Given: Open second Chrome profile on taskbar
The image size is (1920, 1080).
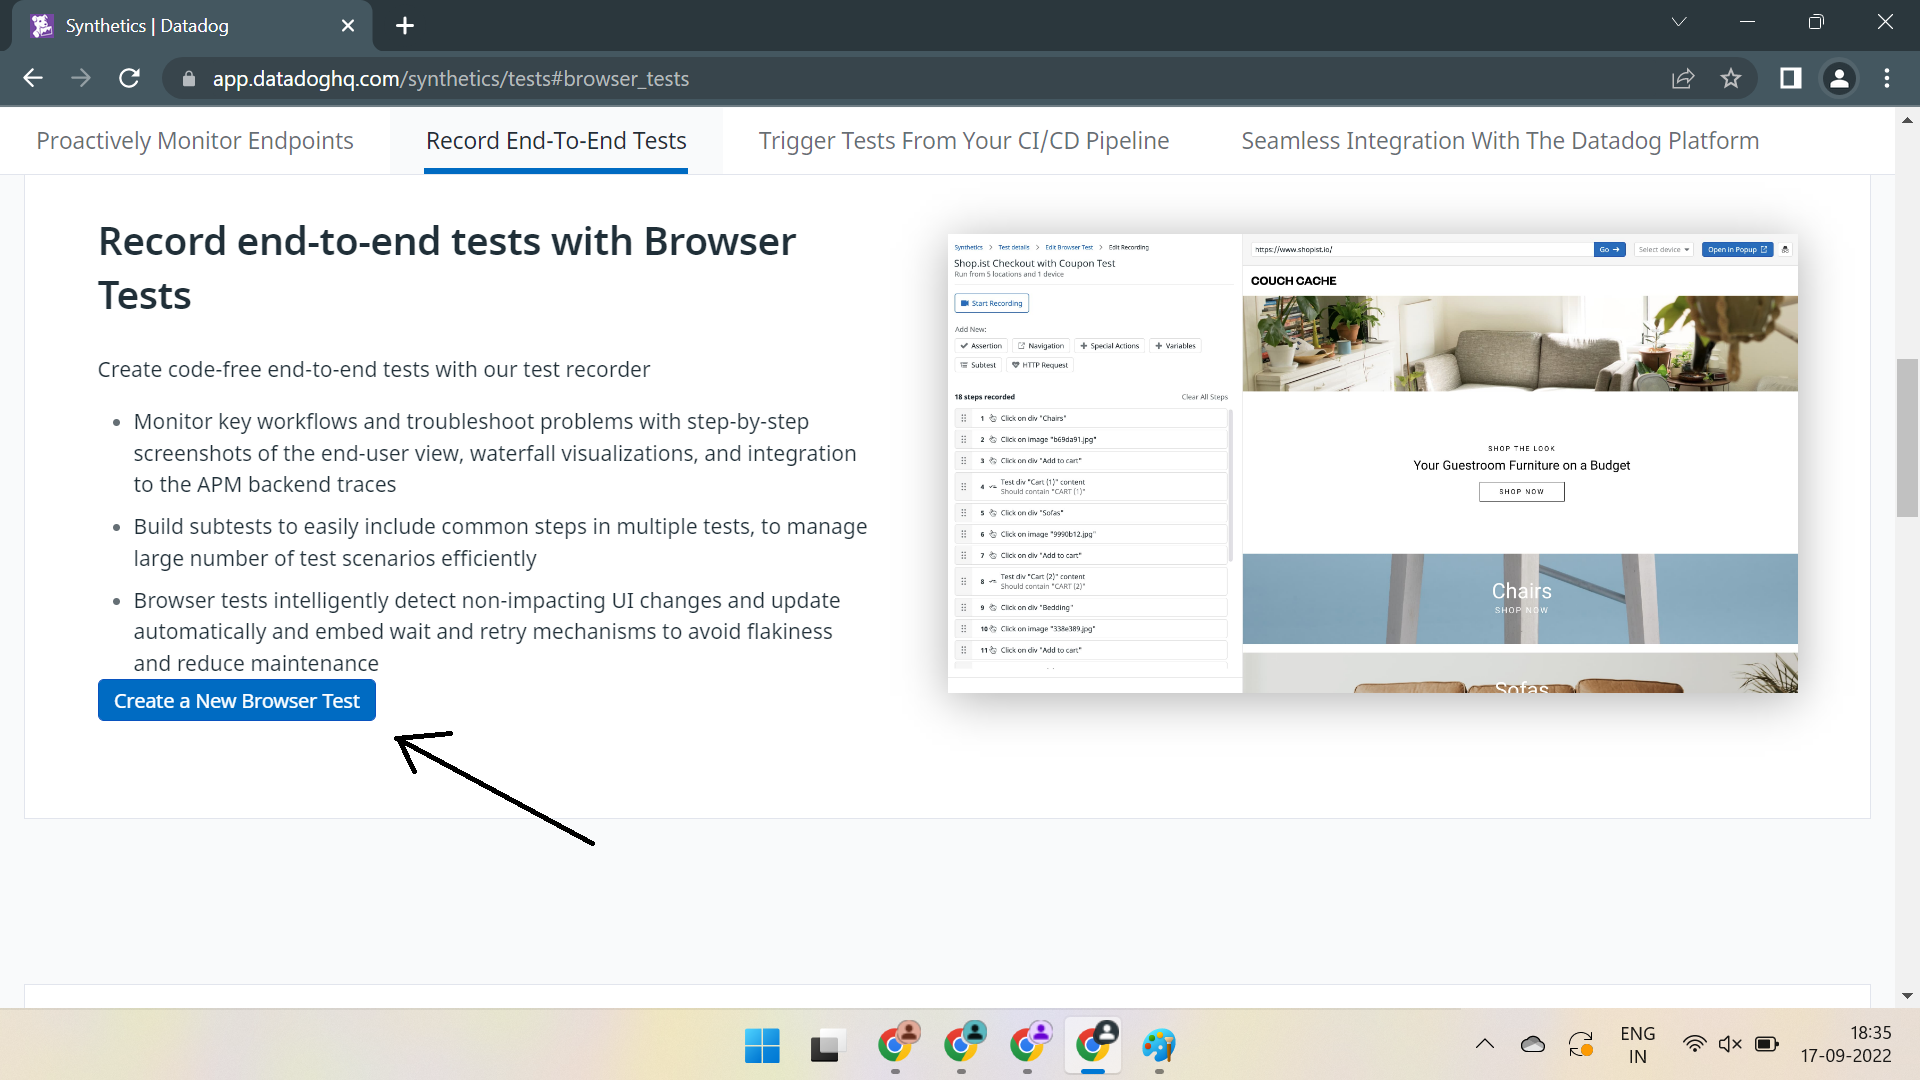Looking at the screenshot, I should tap(962, 1044).
